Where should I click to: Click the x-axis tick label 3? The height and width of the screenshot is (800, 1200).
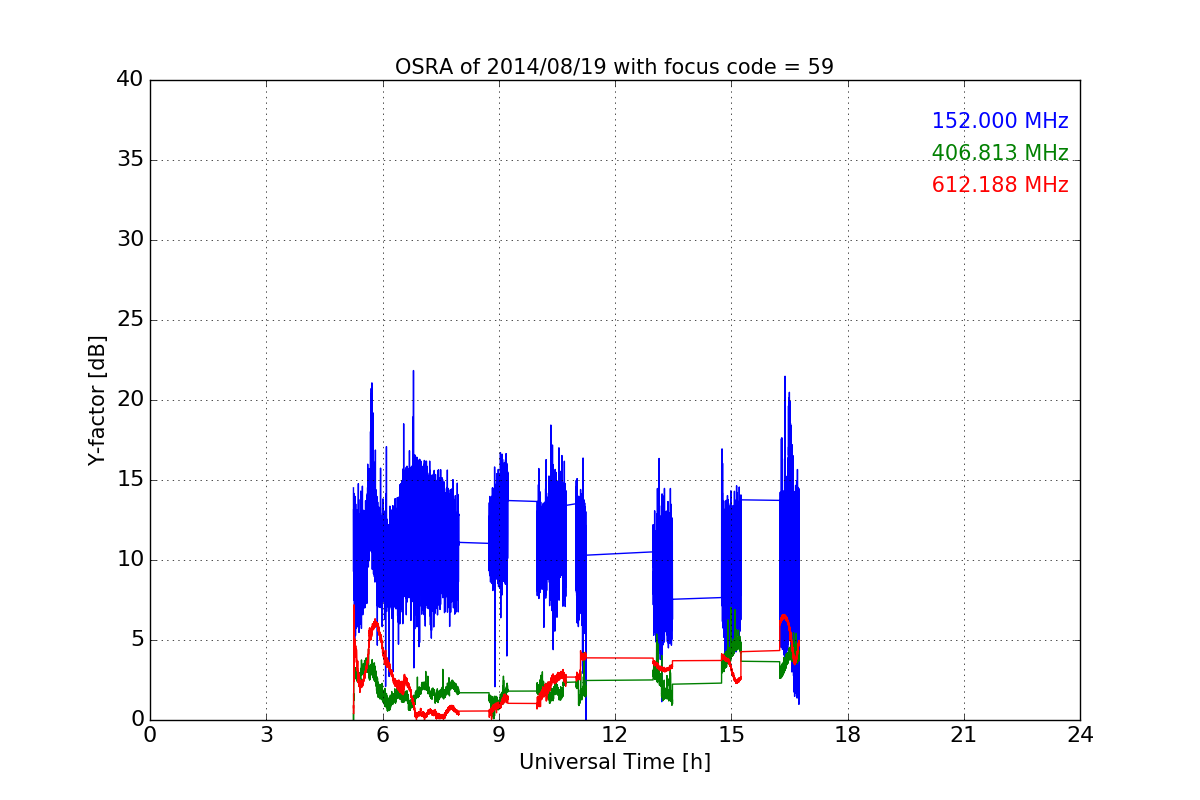266,735
